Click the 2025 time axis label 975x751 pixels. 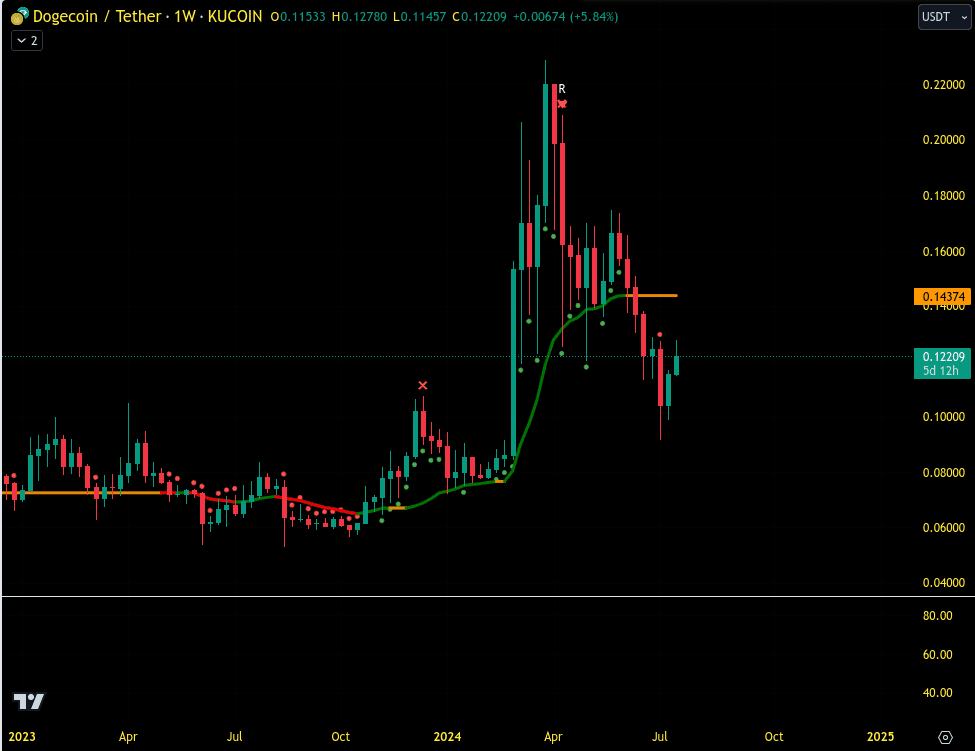tap(880, 737)
